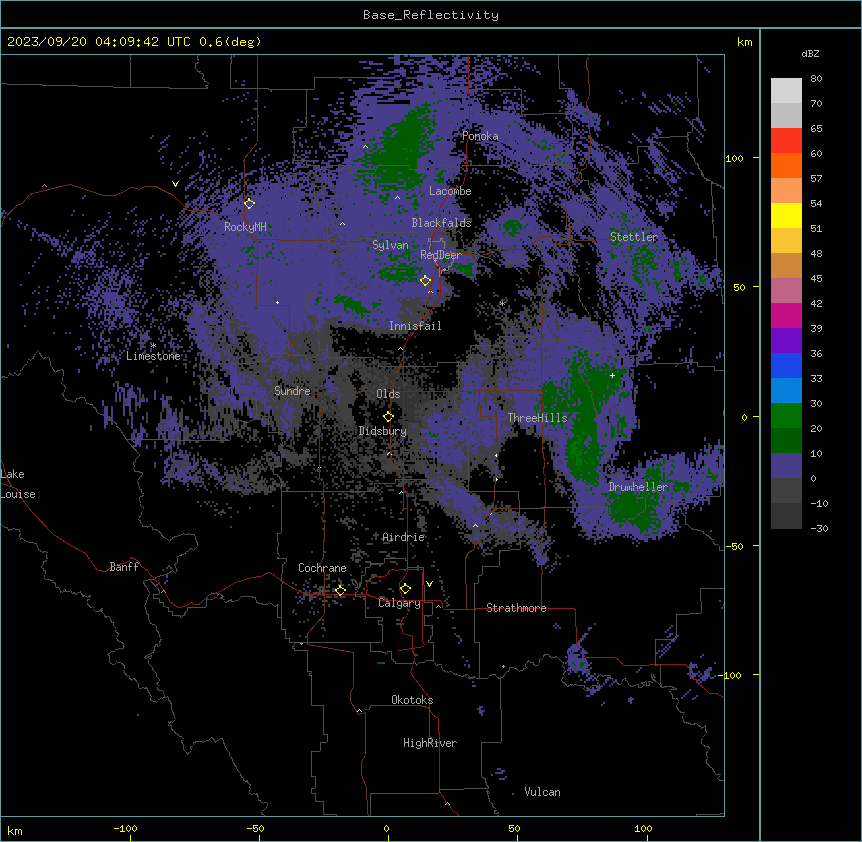Image resolution: width=862 pixels, height=842 pixels.
Task: Click the ThreeHills city label
Action: 538,418
